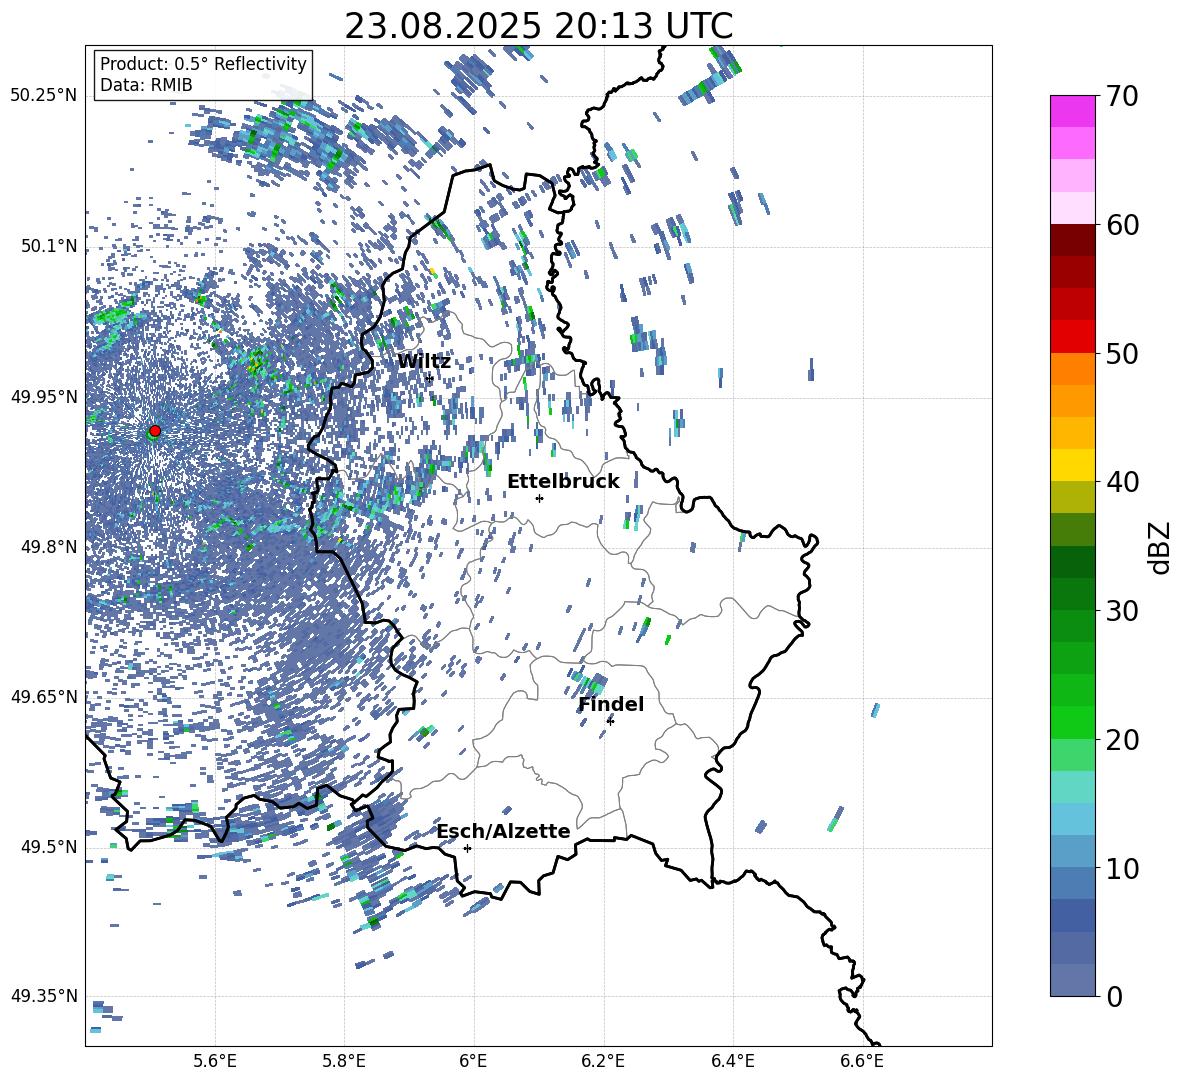Click the red radar site marker

tap(155, 430)
